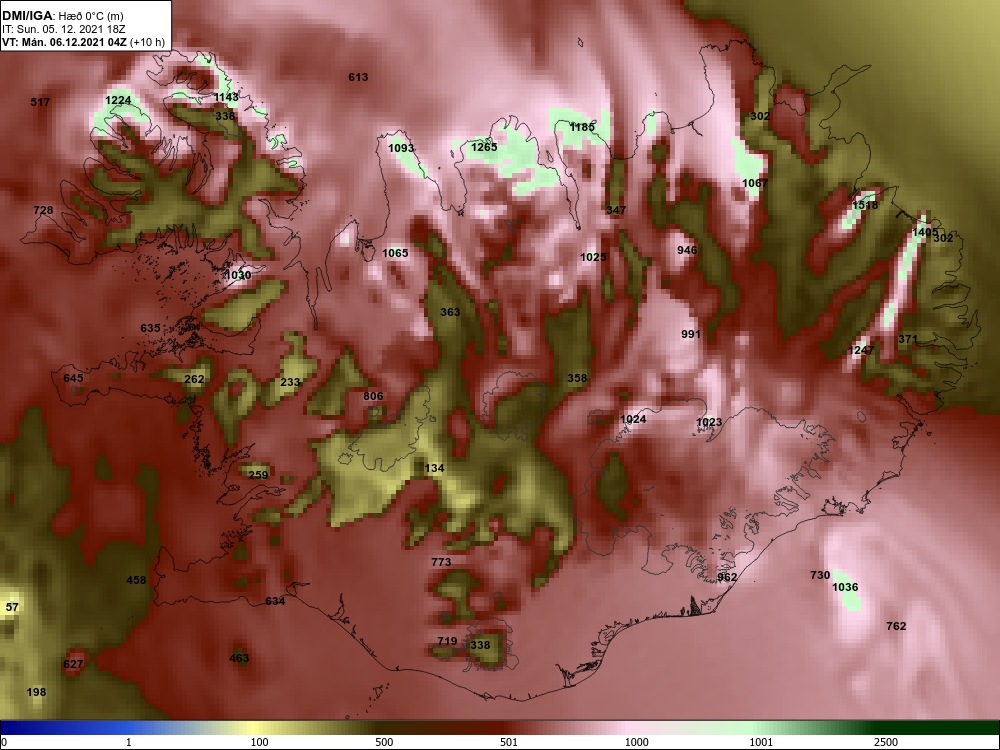Click the map value 634

[x=275, y=601]
